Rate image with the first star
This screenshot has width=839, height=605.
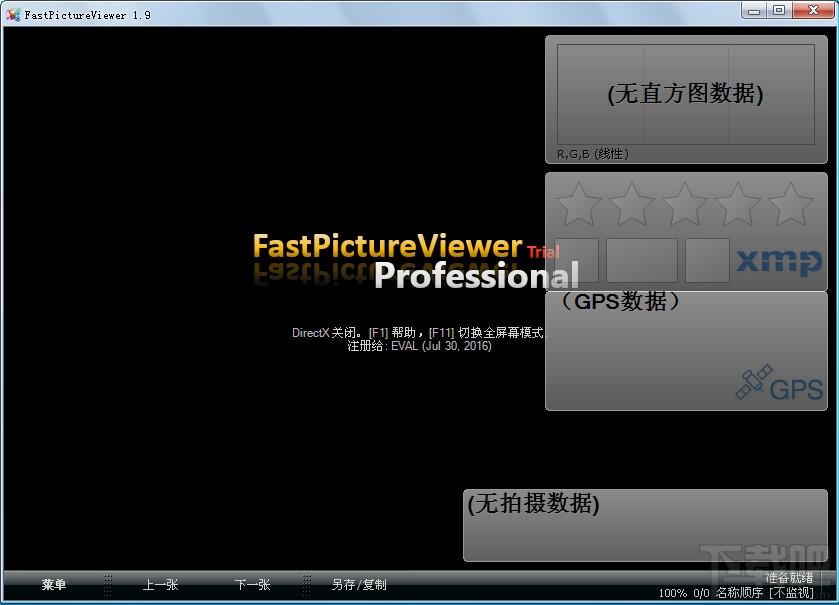point(578,204)
